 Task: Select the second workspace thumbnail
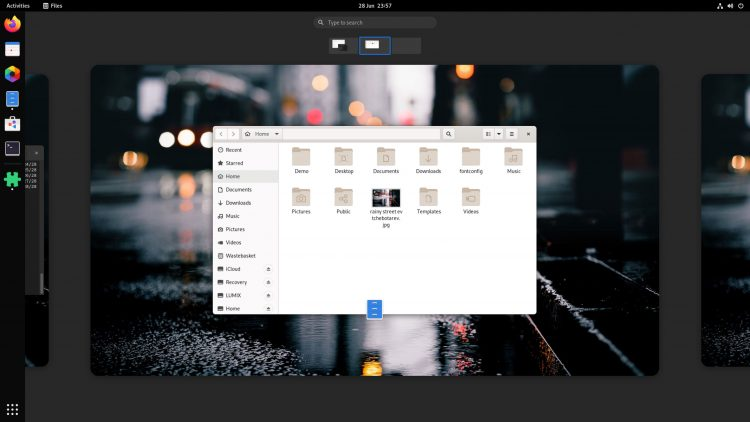pos(375,45)
